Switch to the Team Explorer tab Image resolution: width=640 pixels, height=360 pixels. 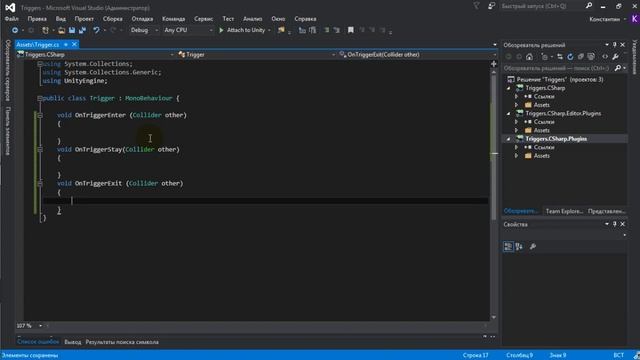point(564,211)
